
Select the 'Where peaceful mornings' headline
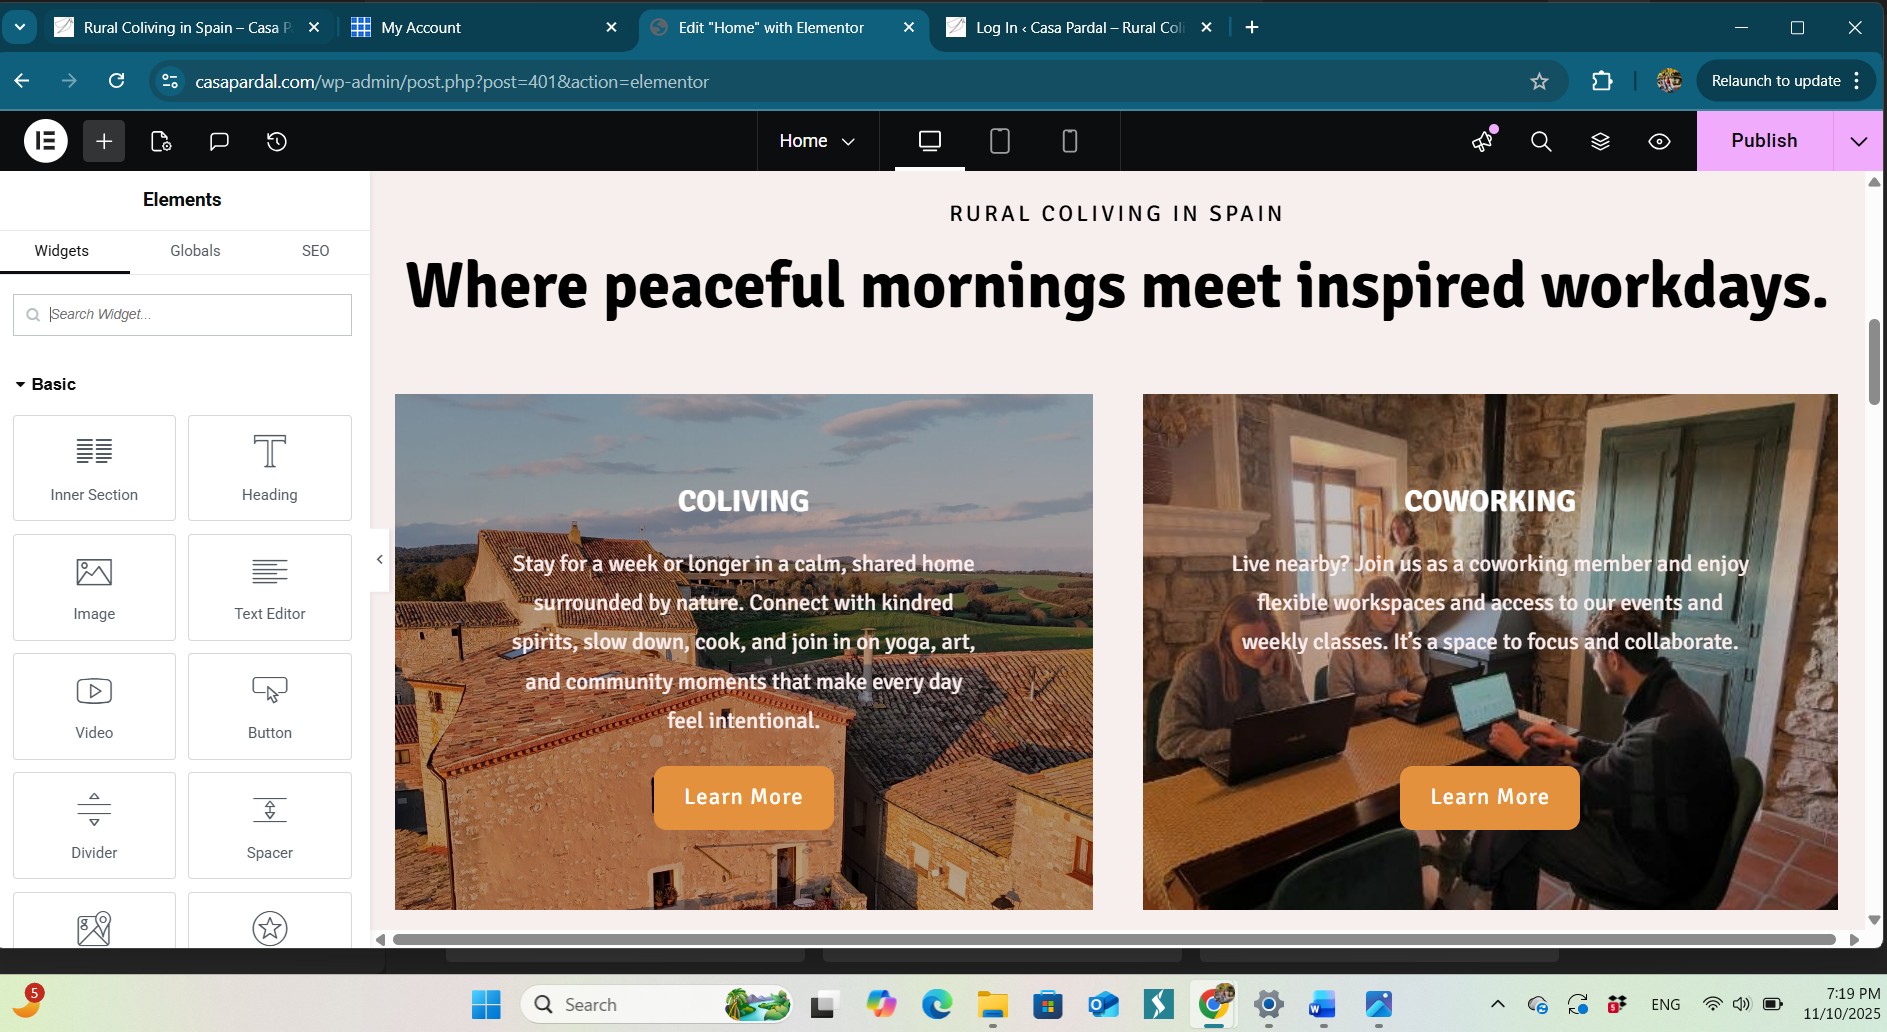(1117, 286)
